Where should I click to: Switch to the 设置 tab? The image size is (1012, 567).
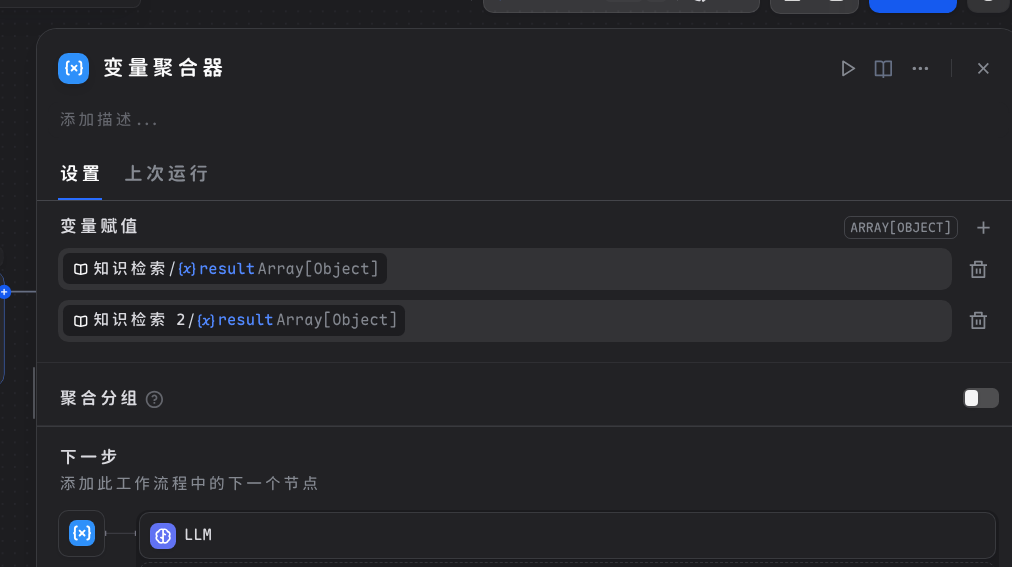(x=80, y=173)
